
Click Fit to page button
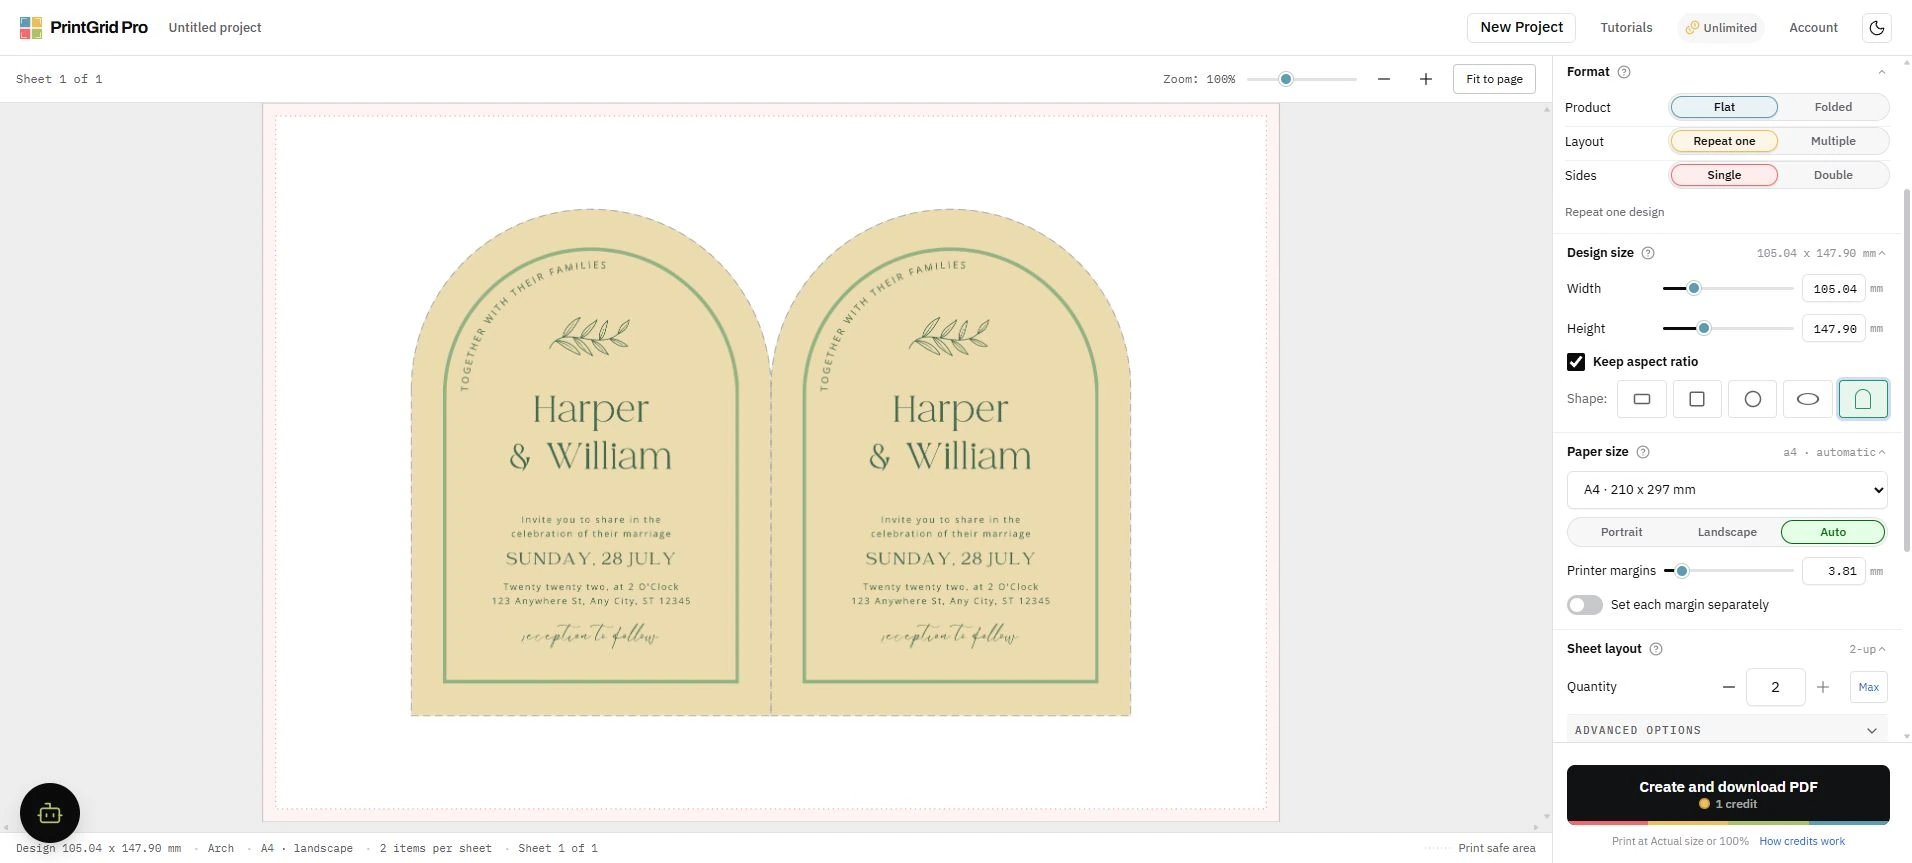click(x=1494, y=79)
